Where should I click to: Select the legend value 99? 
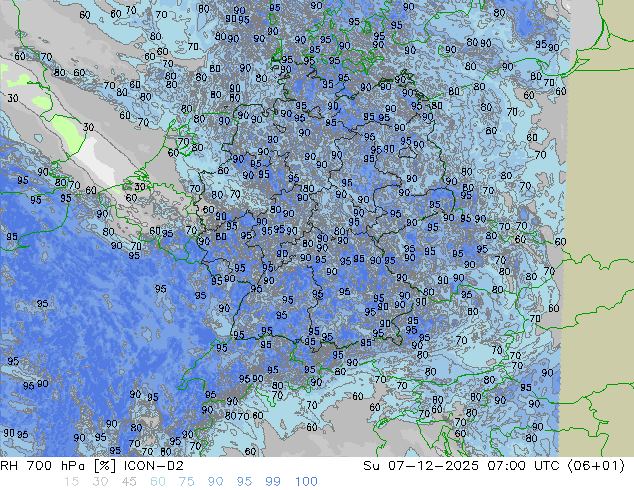[x=273, y=482]
